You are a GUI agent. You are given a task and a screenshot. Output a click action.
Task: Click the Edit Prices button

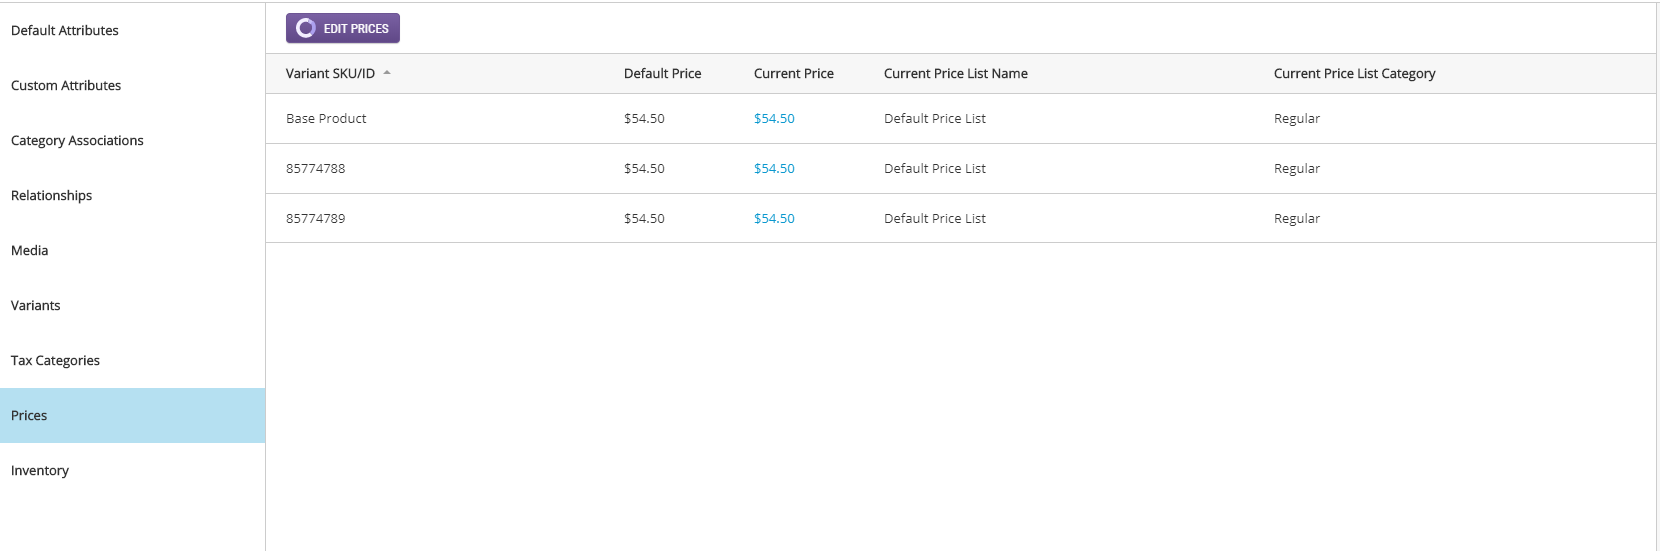343,29
